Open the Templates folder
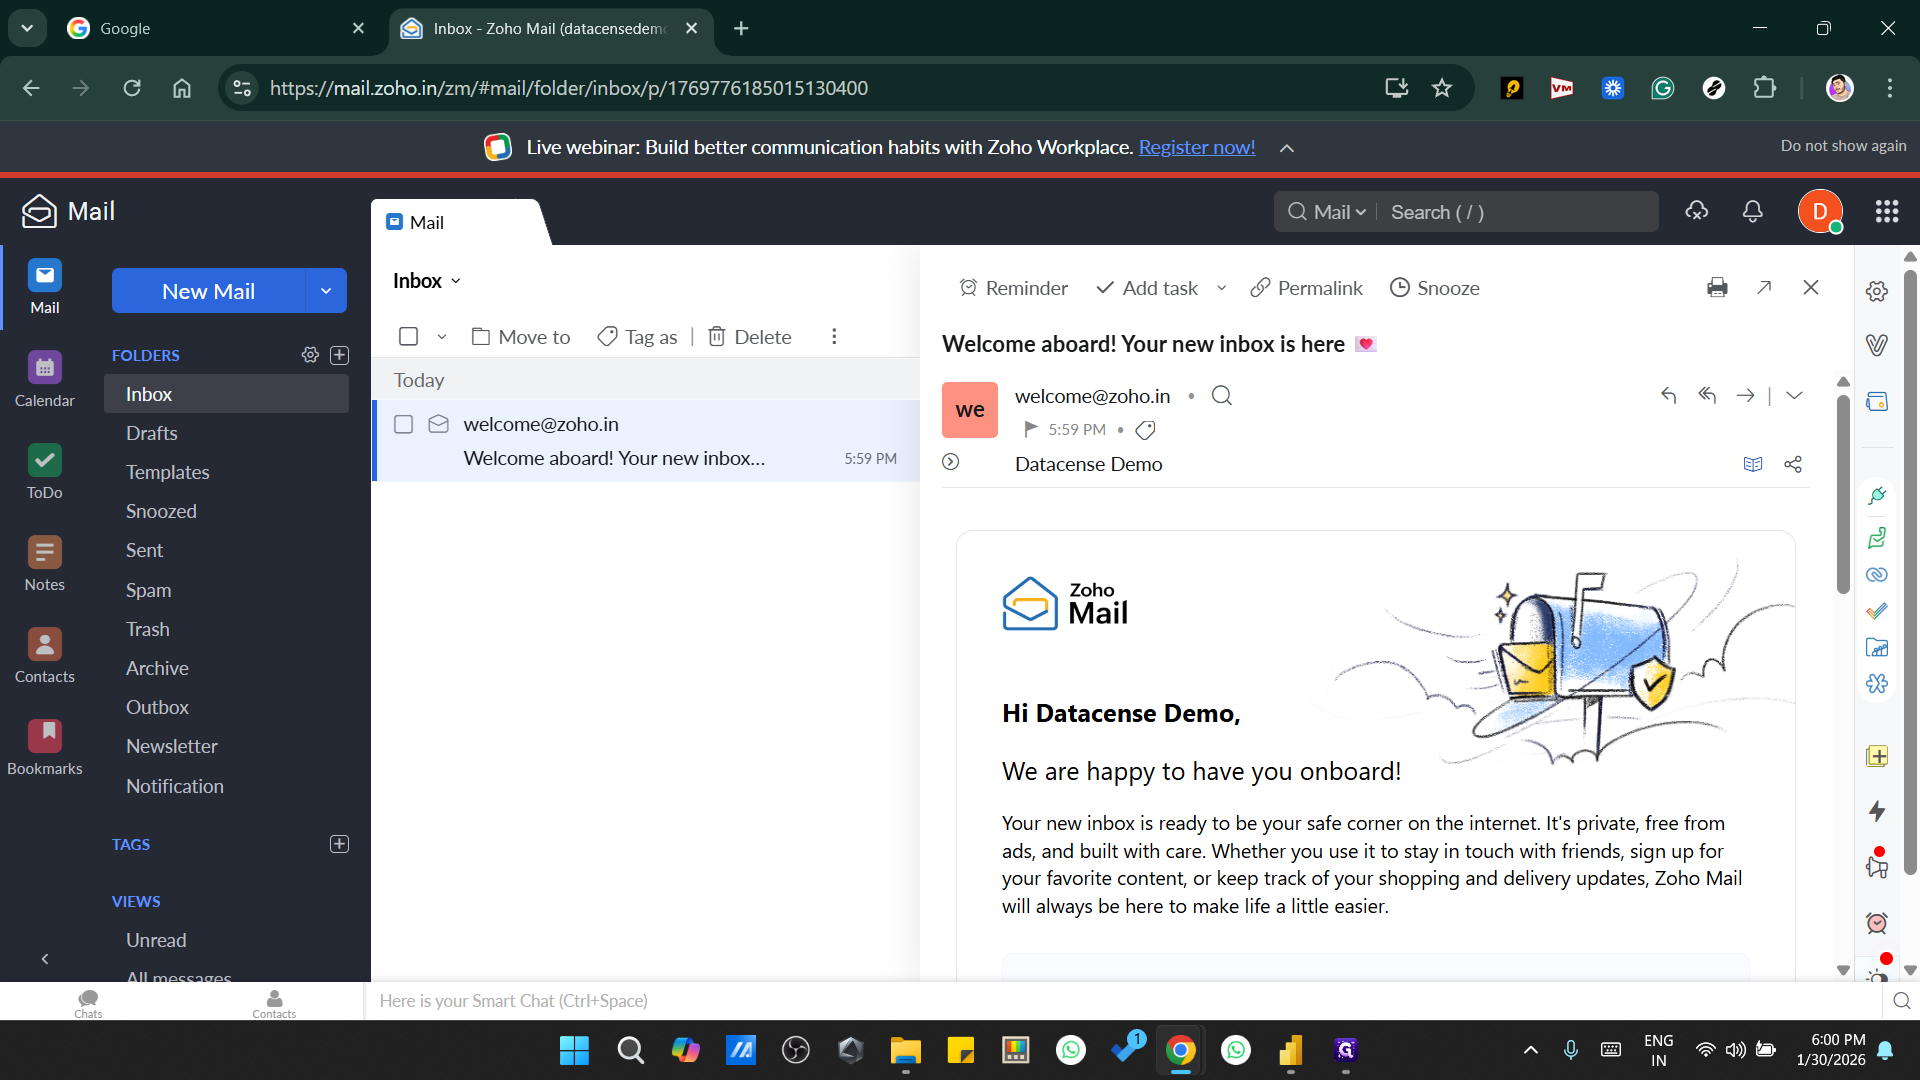 (x=167, y=471)
